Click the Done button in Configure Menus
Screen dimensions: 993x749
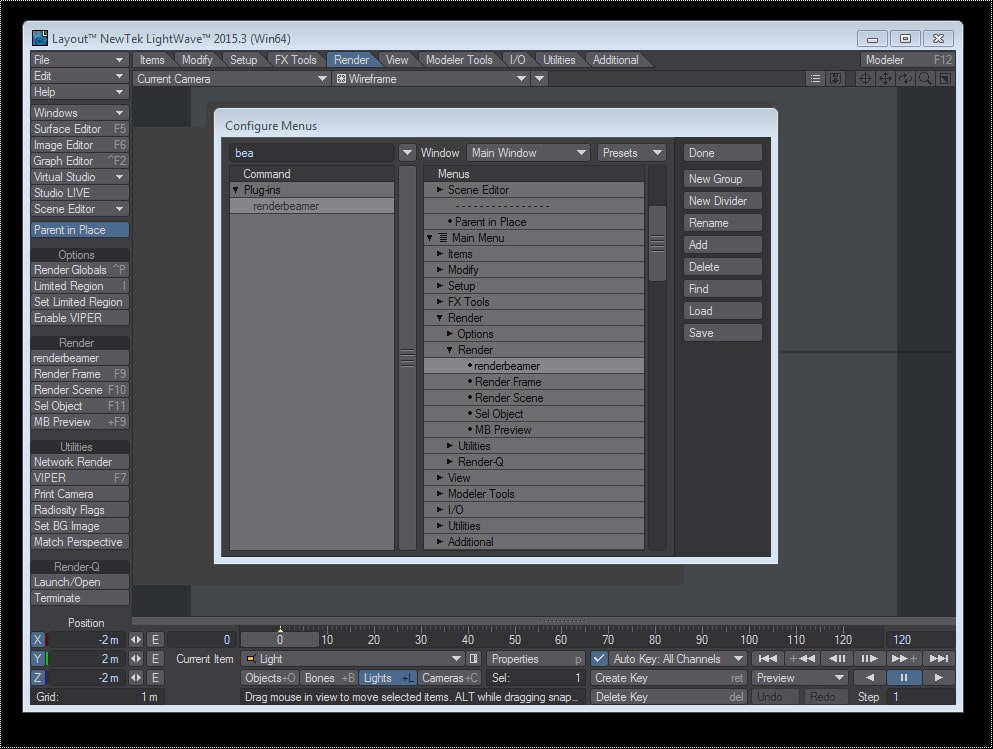click(x=722, y=152)
